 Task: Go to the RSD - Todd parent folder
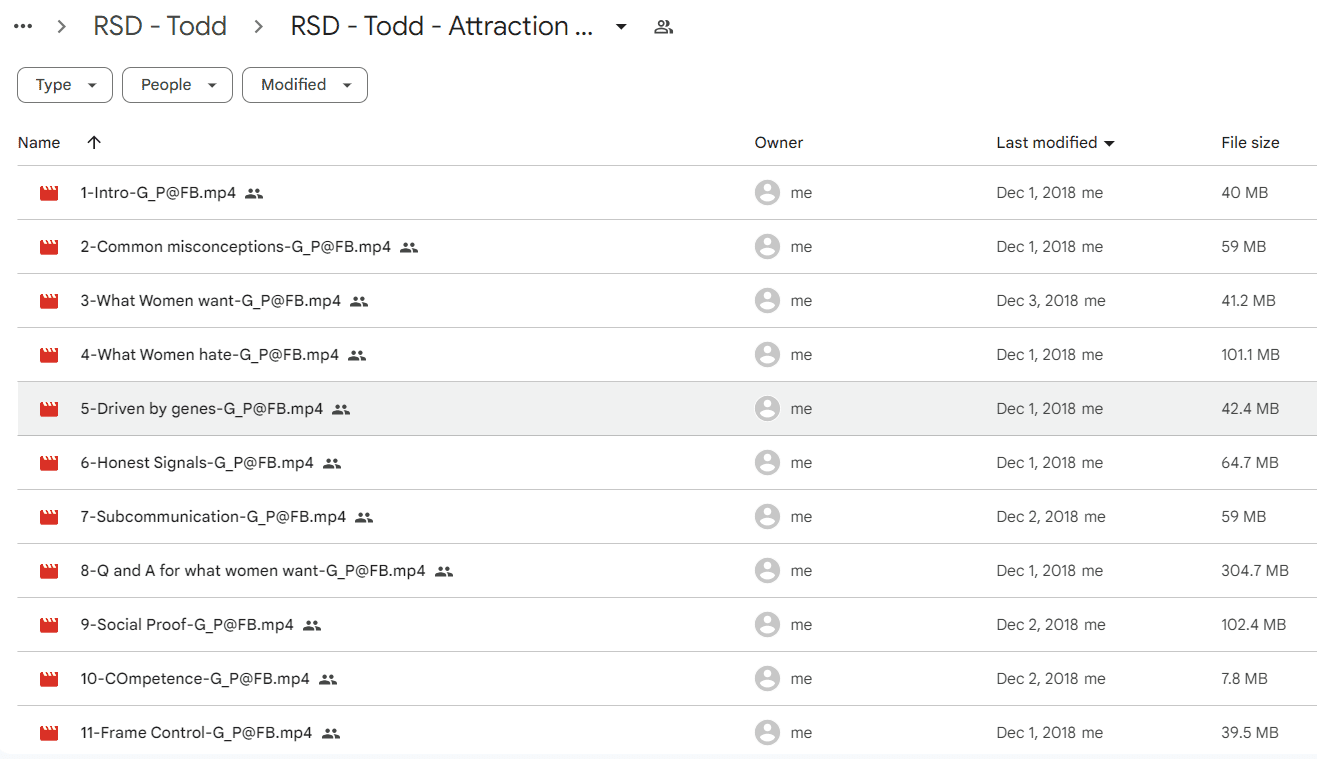160,26
